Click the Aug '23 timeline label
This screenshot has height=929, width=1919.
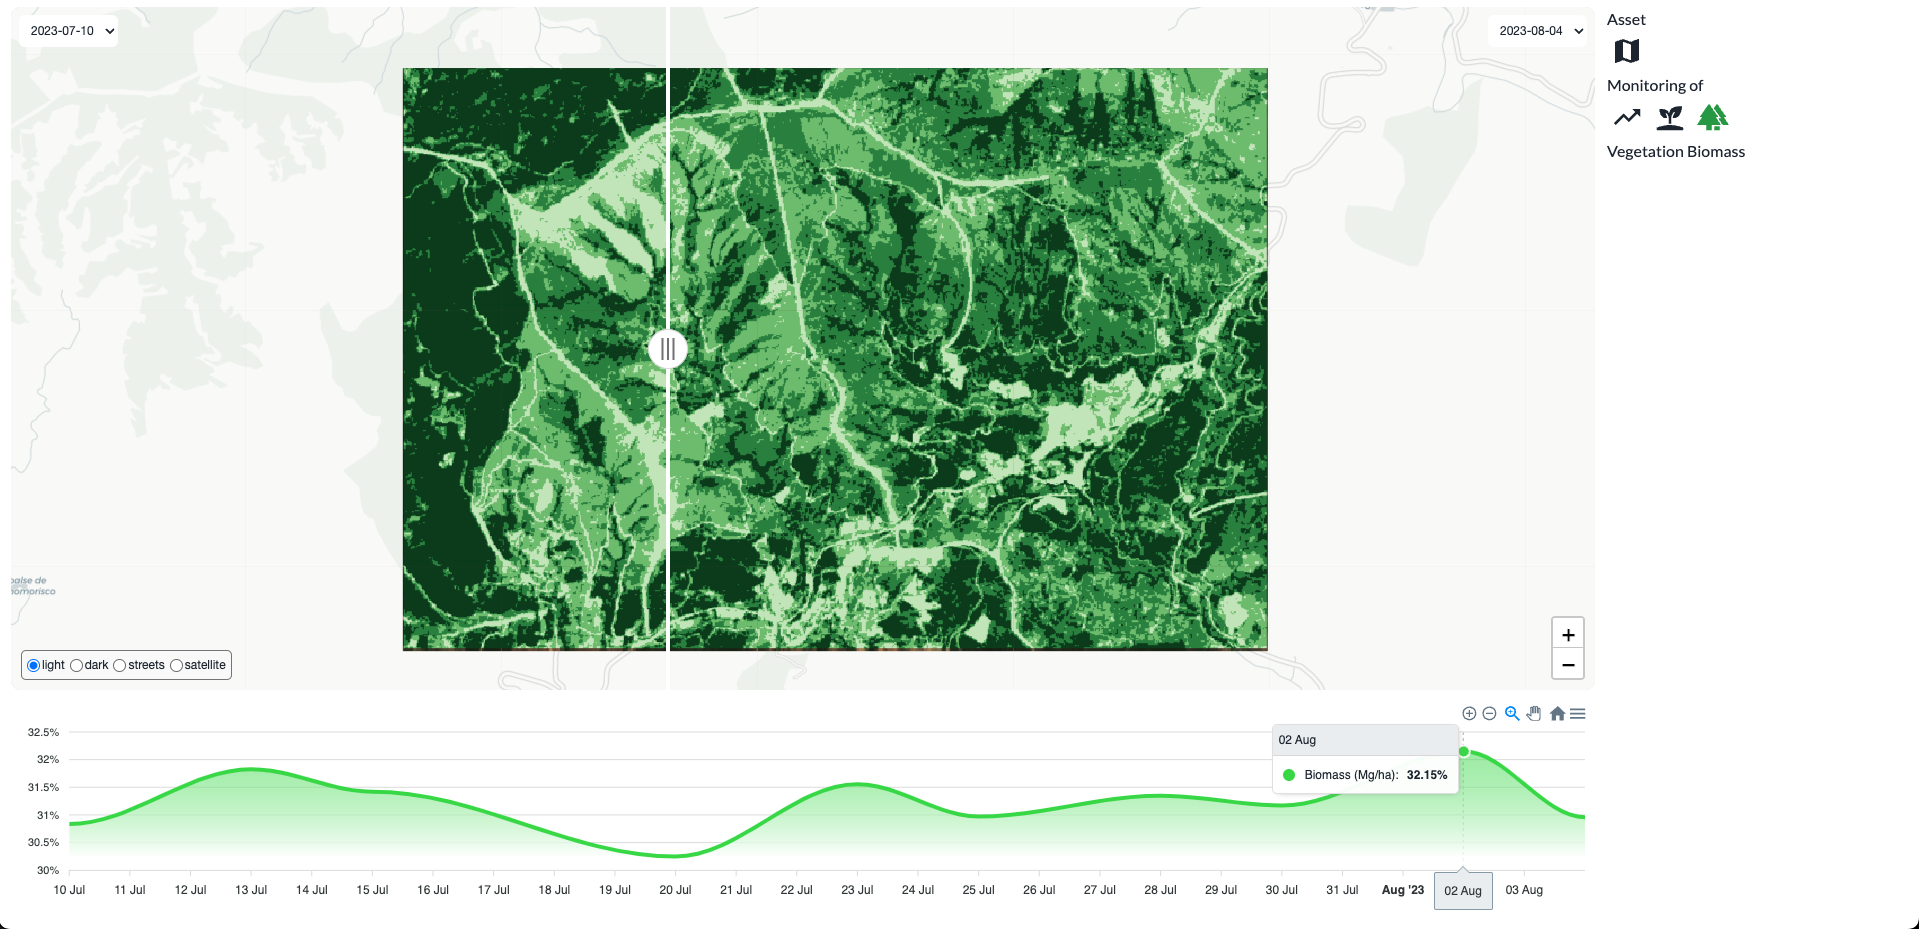1402,889
